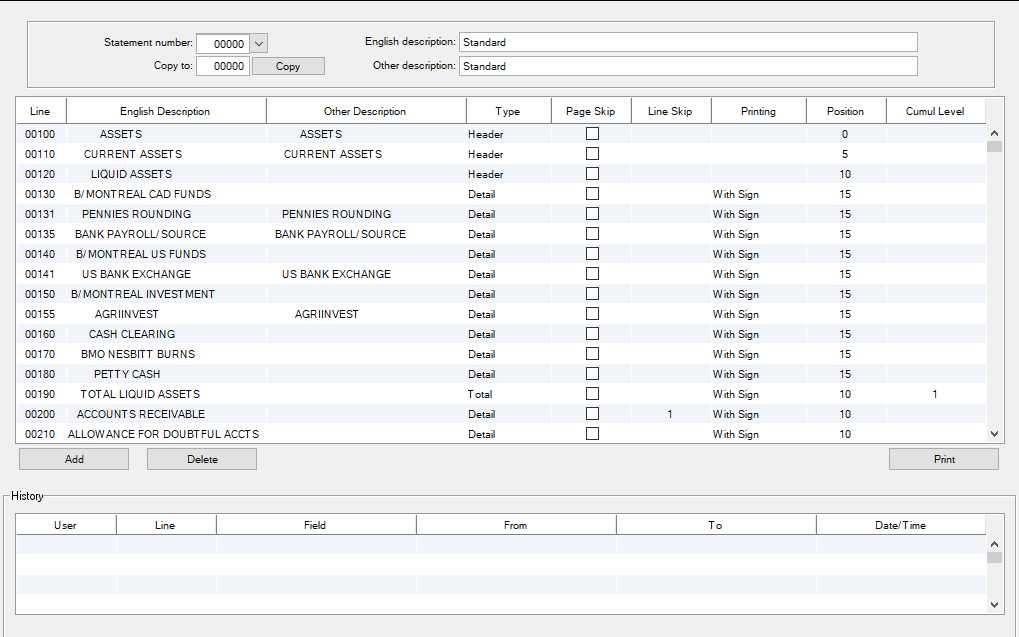This screenshot has width=1019, height=637.
Task: Toggle Page Skip checkbox for PETTY CASH
Action: click(x=592, y=374)
